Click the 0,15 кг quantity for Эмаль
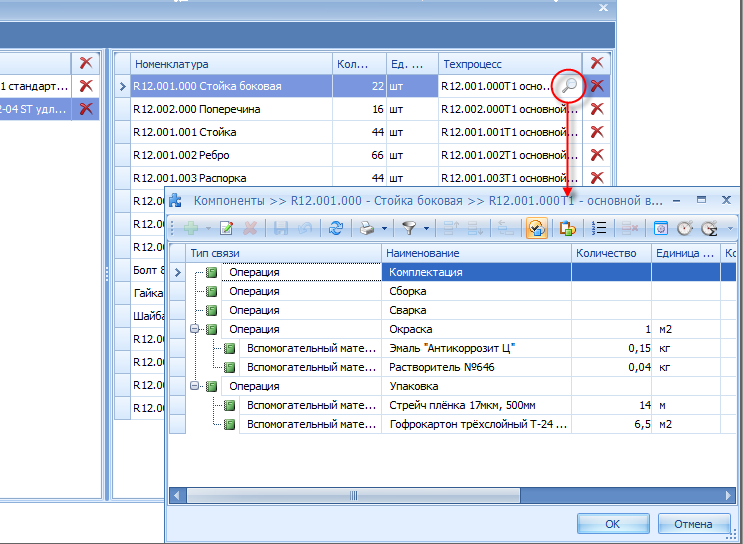Viewport: 743px width, 544px height. [x=611, y=348]
